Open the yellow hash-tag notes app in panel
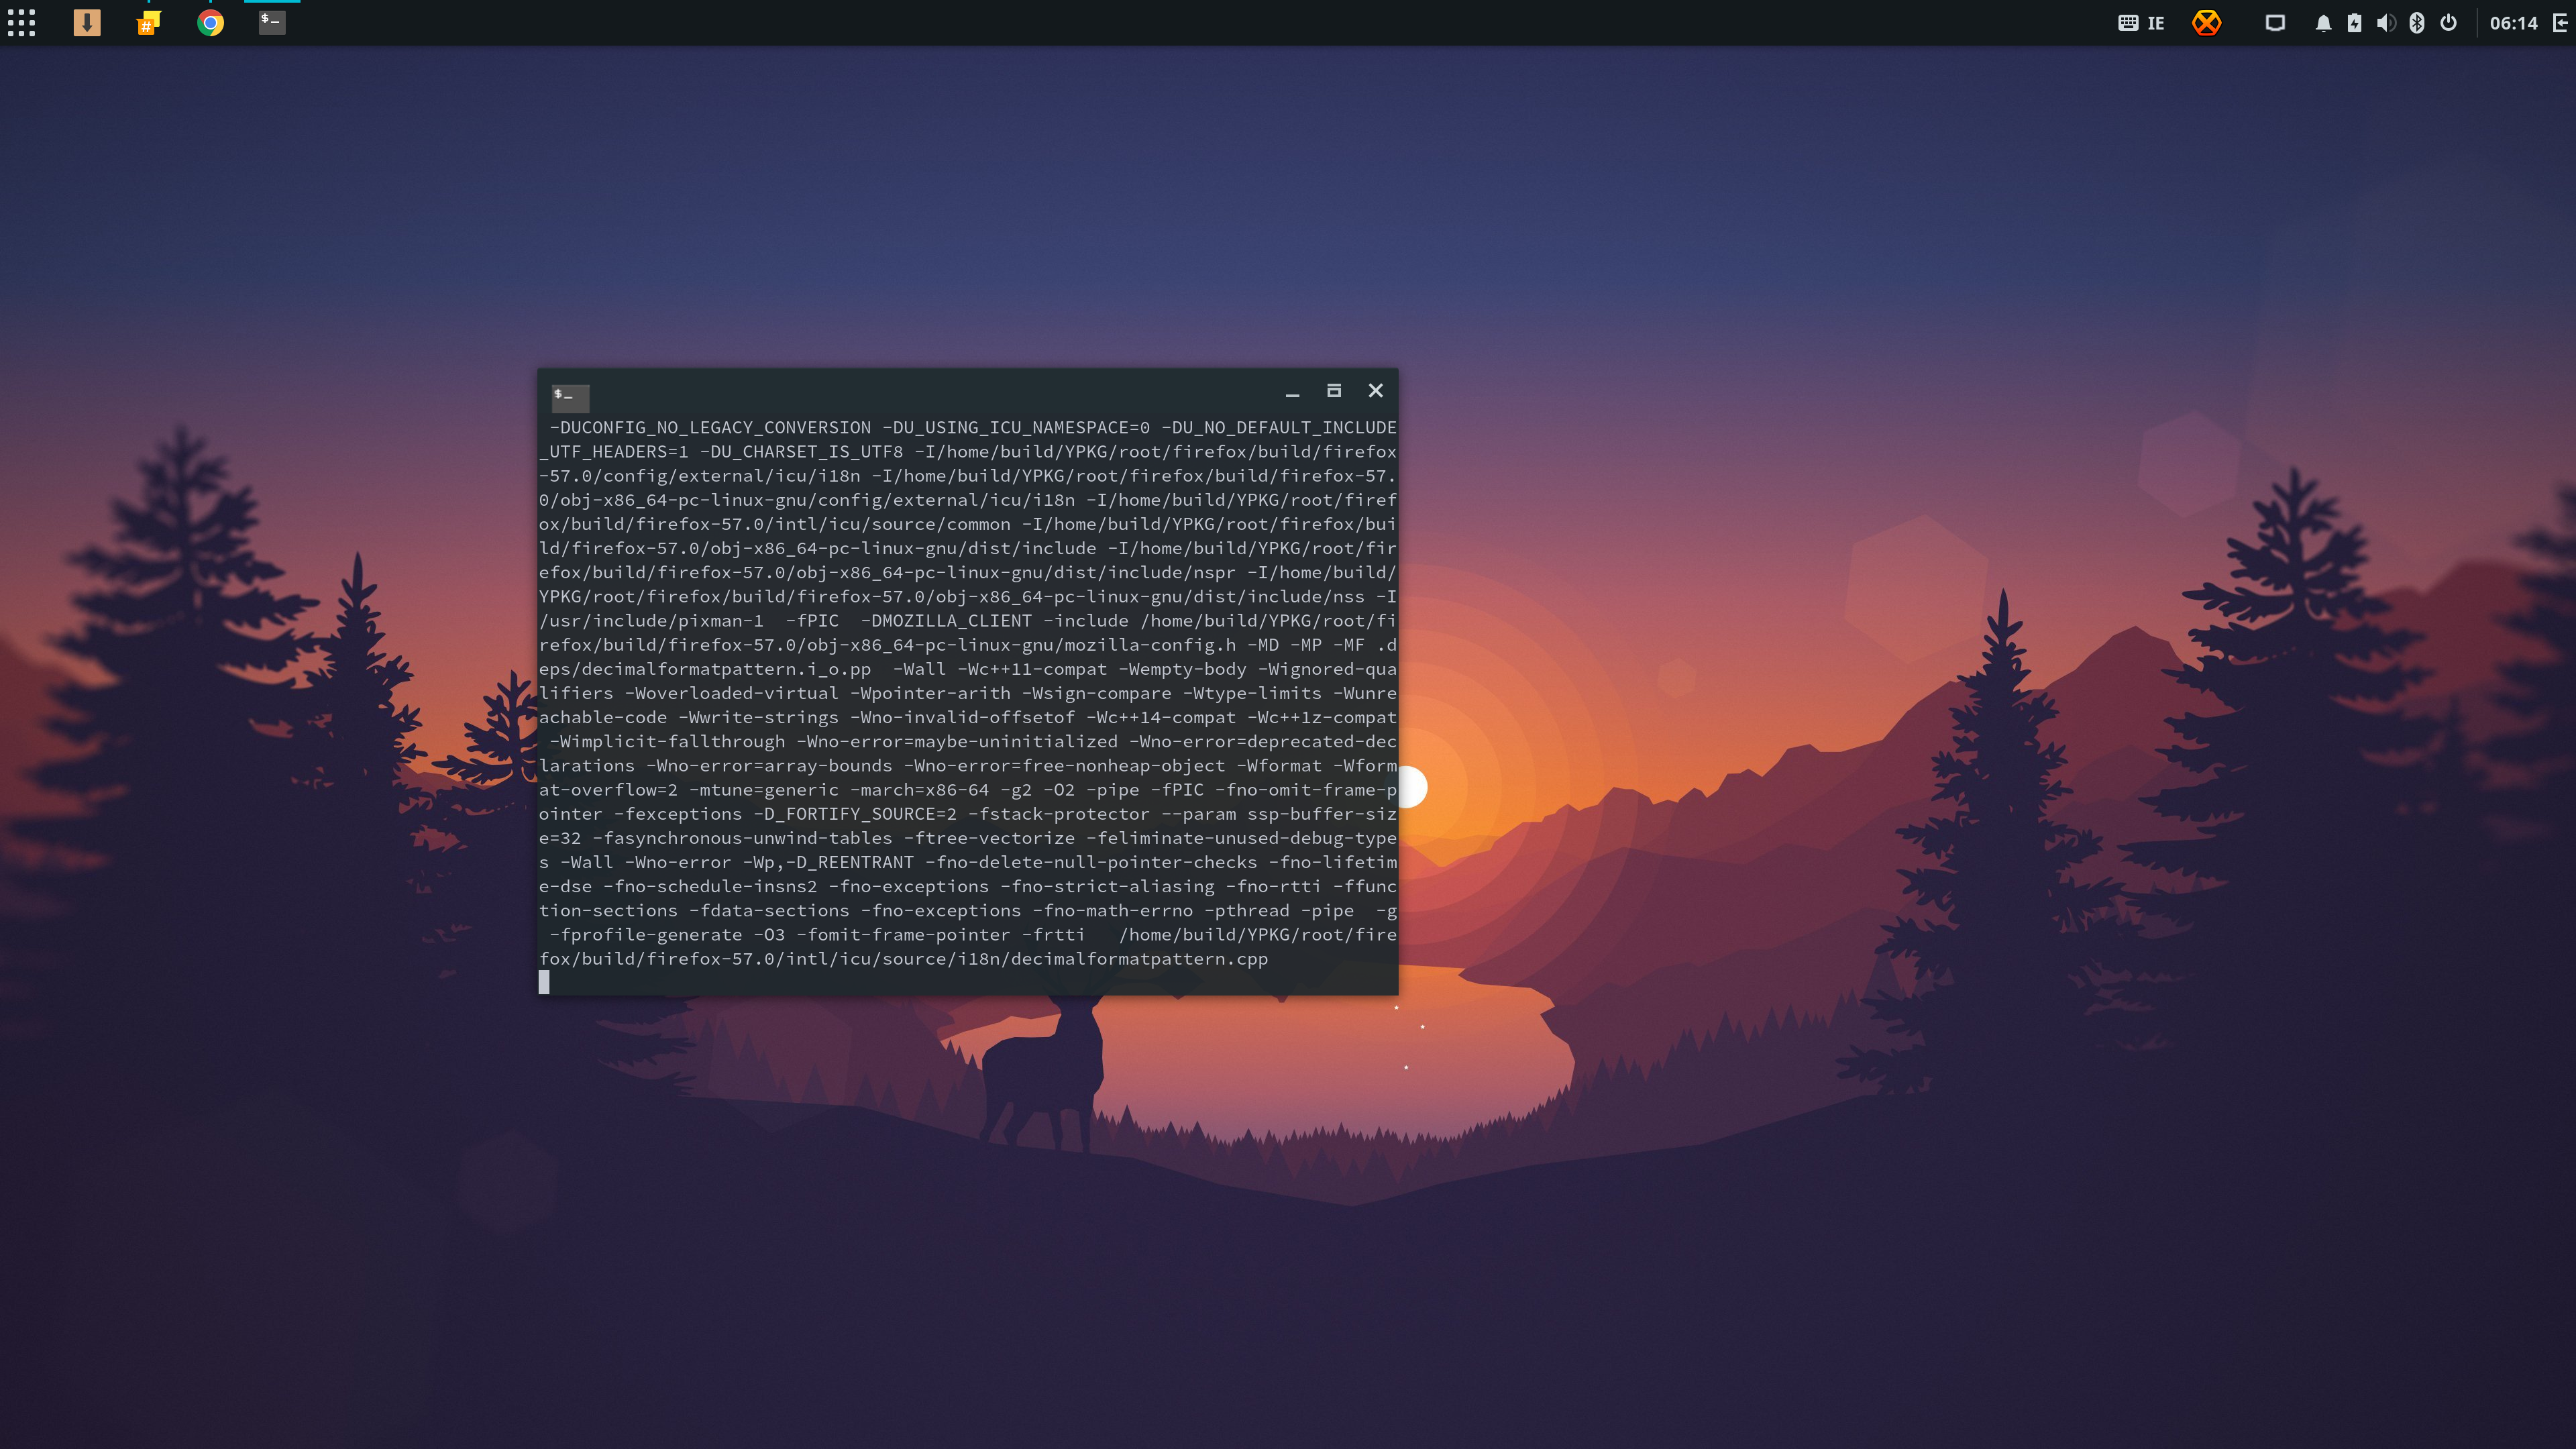The image size is (2576, 1449). pos(148,23)
